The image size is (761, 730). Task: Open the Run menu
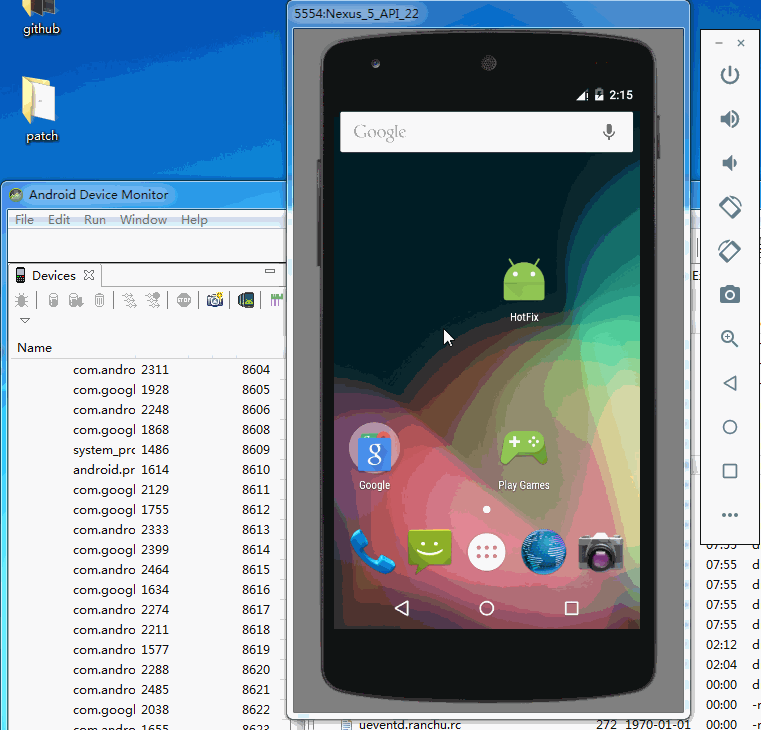tap(95, 220)
